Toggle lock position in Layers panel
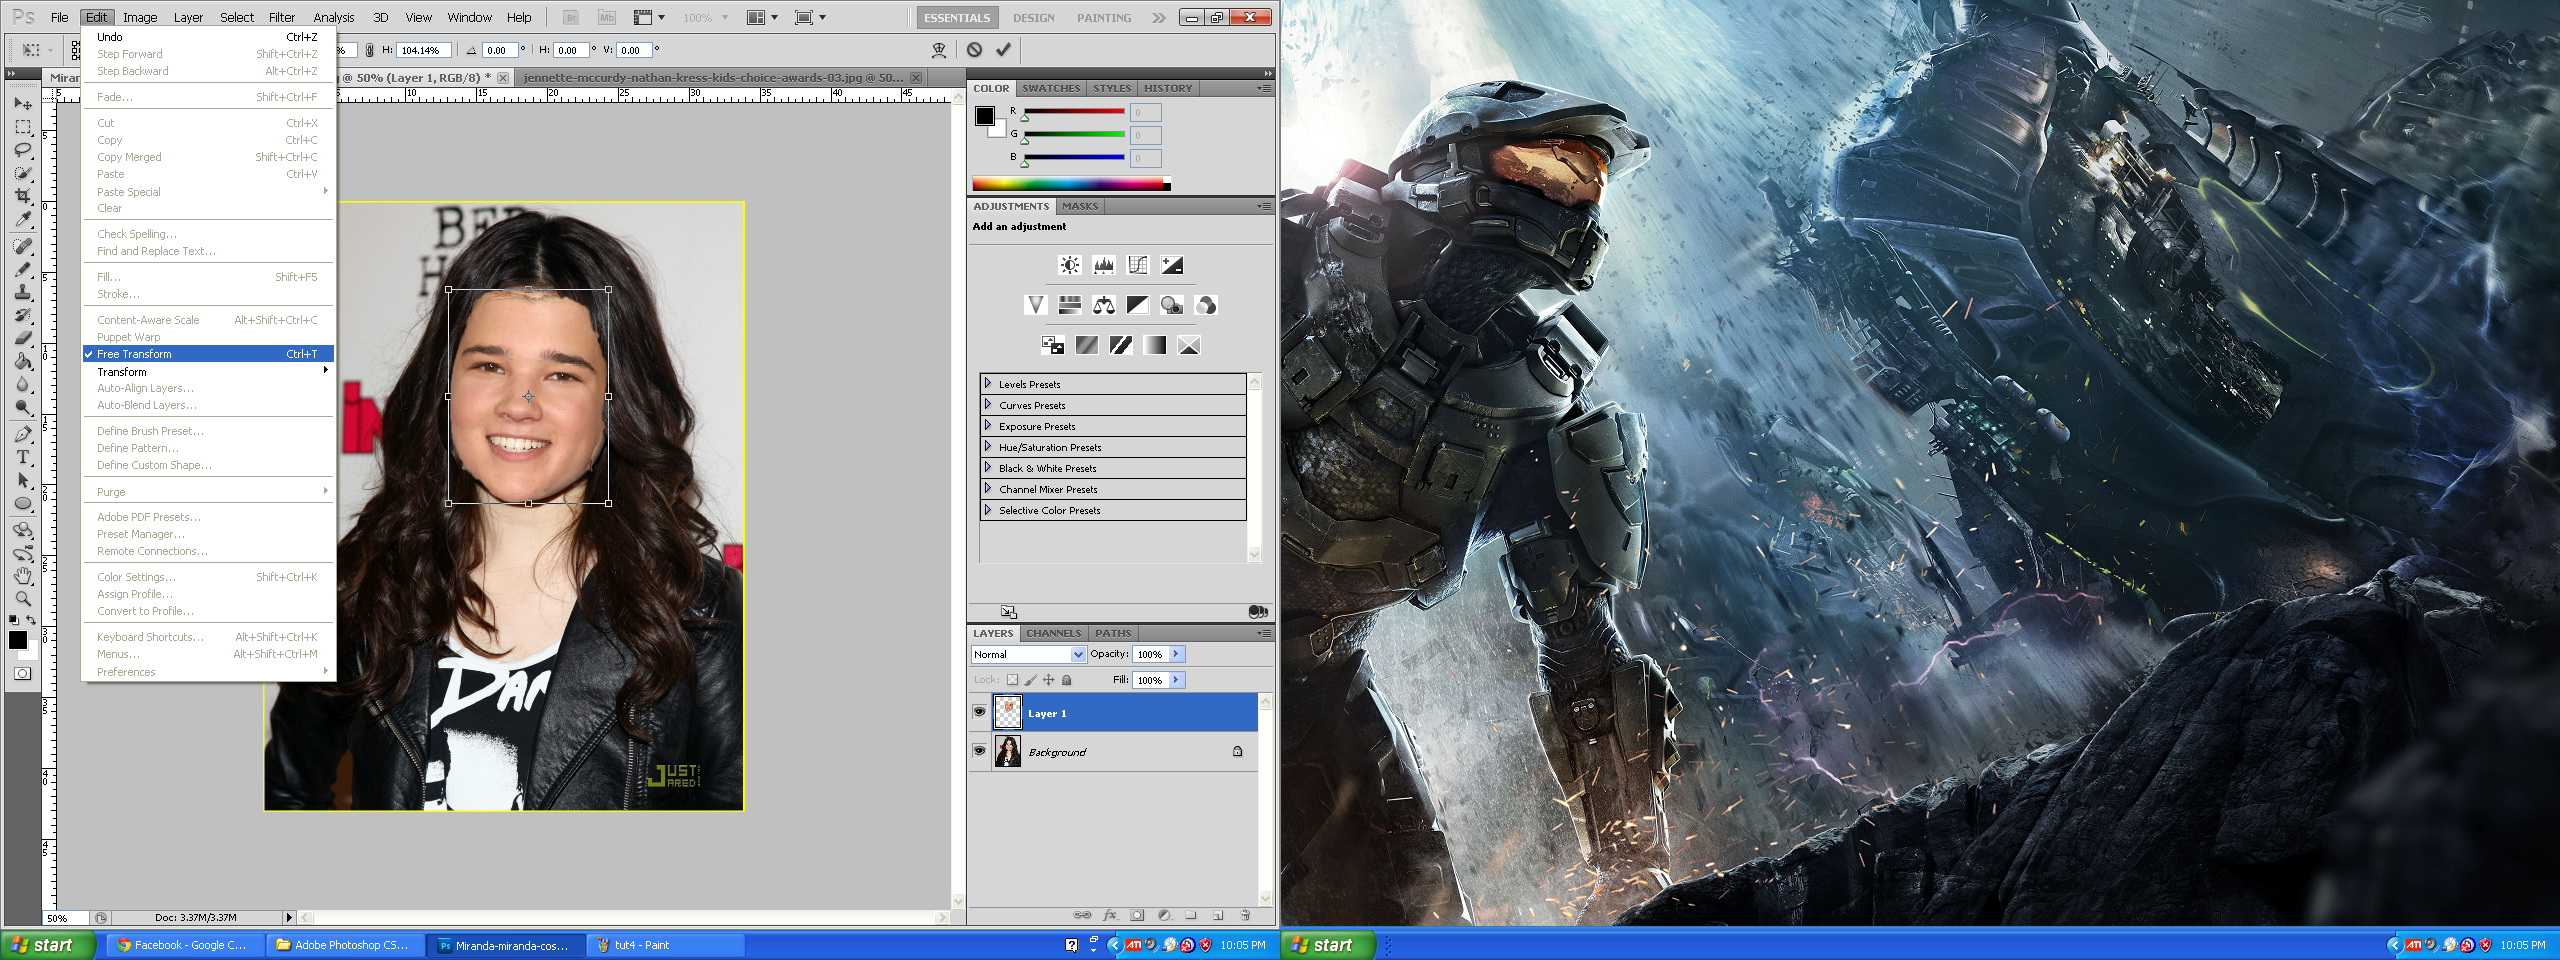This screenshot has height=960, width=2560. point(1049,680)
